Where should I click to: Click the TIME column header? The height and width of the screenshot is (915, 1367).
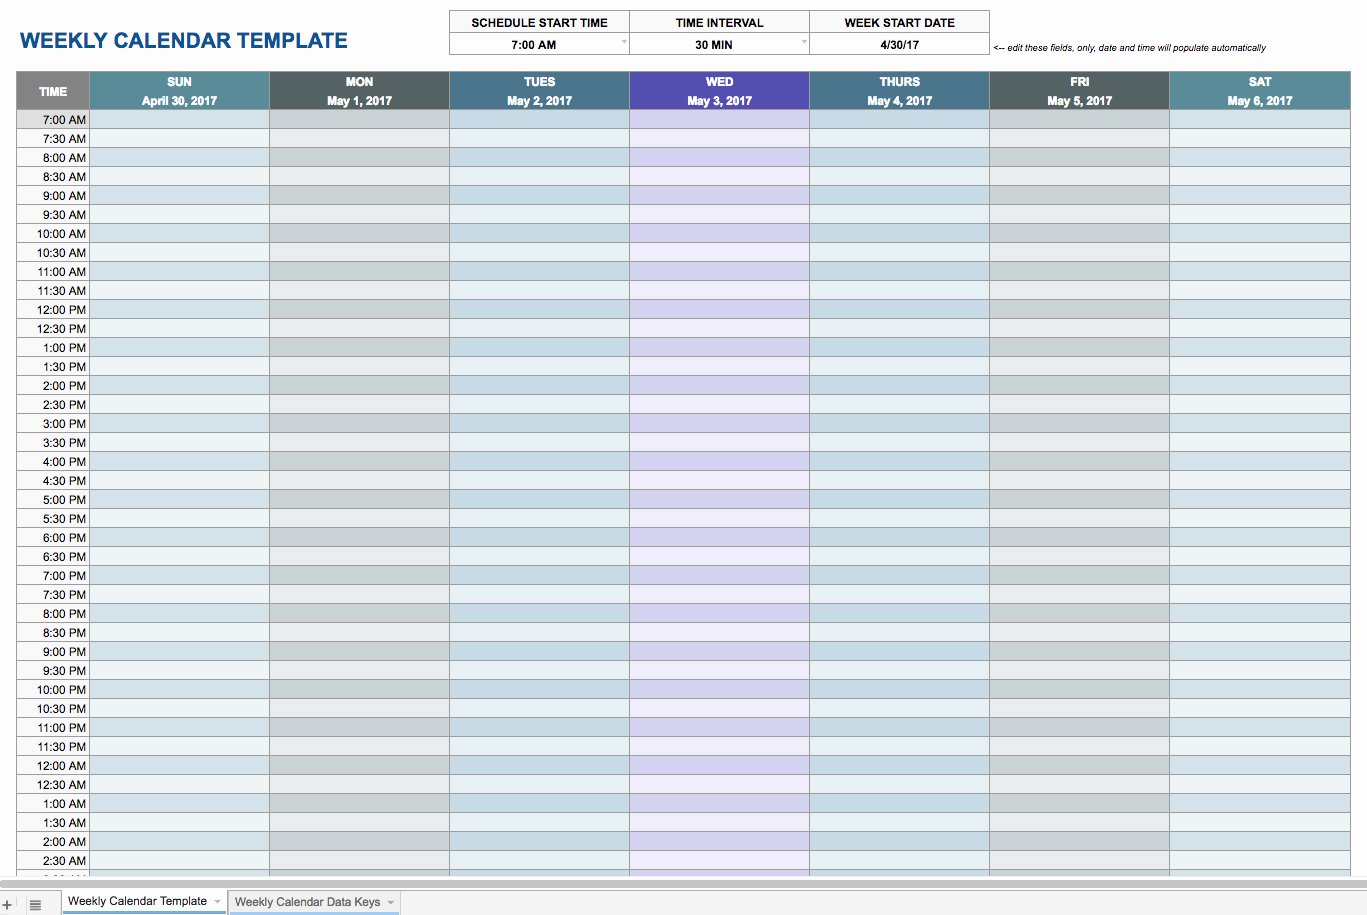tap(53, 91)
